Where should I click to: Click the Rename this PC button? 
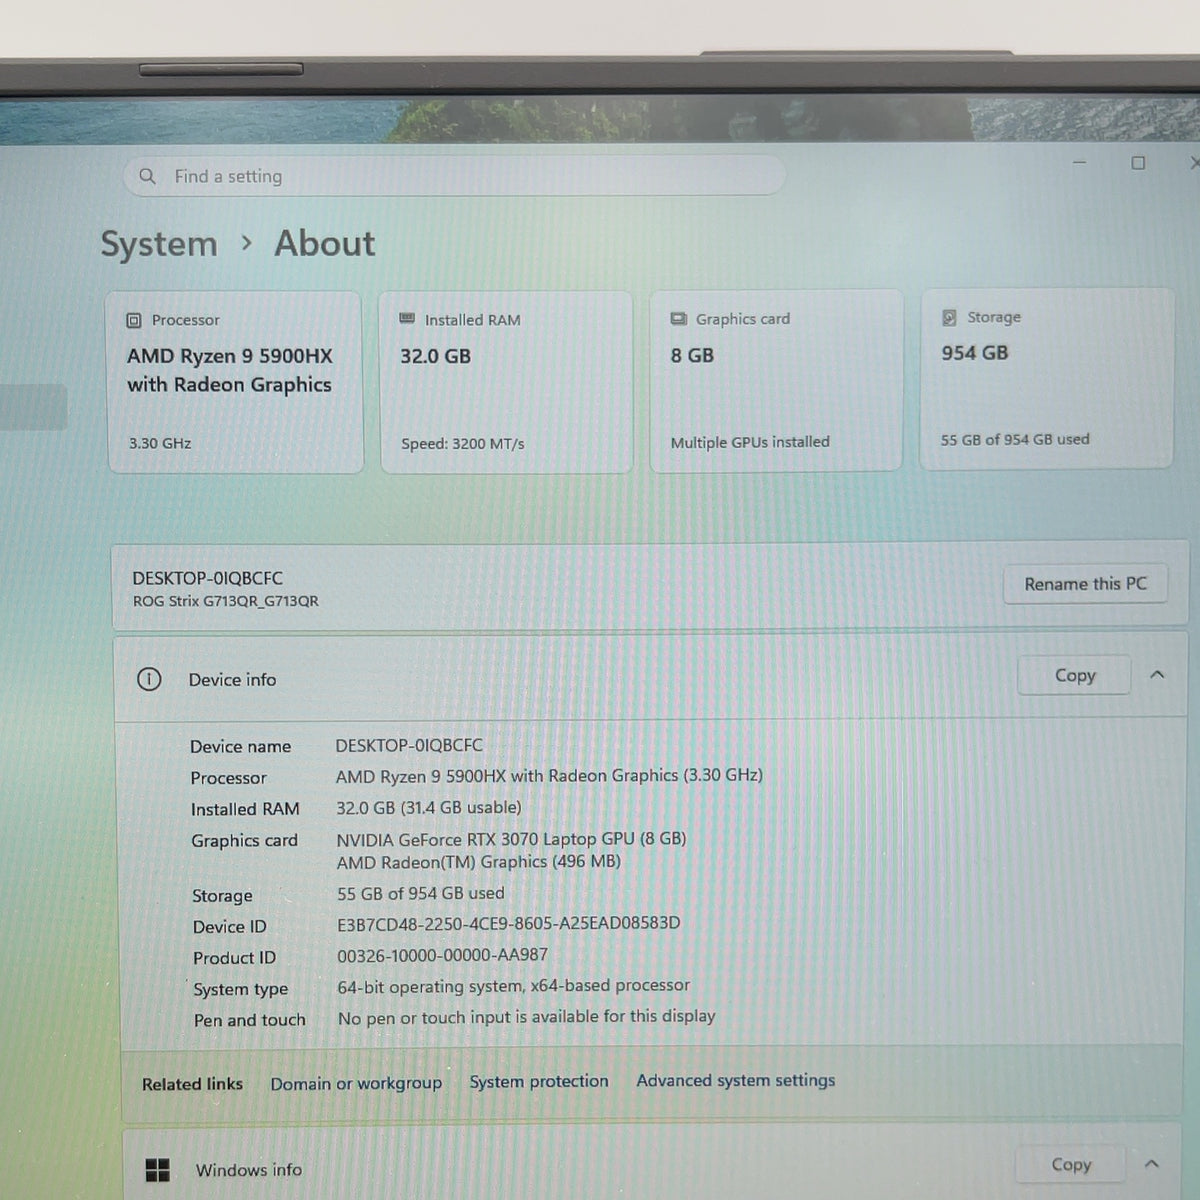click(x=1085, y=584)
